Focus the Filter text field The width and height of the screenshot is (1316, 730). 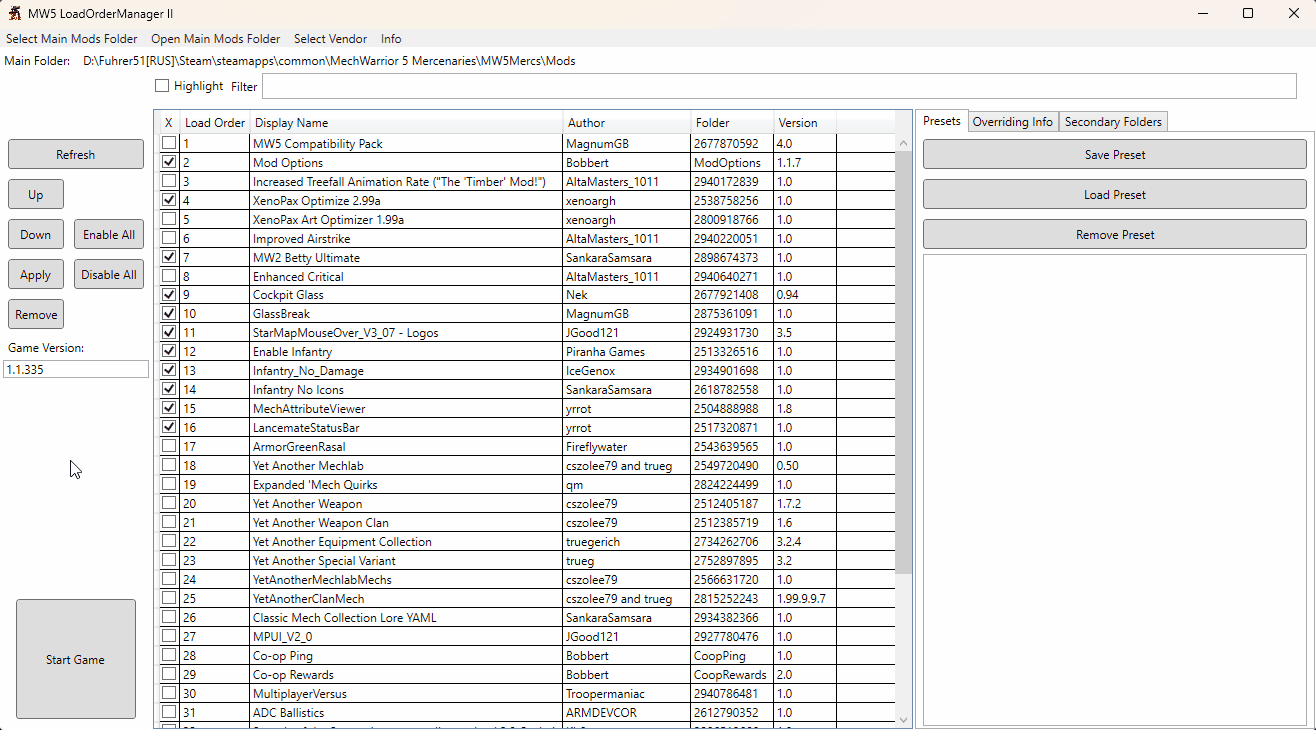click(x=779, y=86)
